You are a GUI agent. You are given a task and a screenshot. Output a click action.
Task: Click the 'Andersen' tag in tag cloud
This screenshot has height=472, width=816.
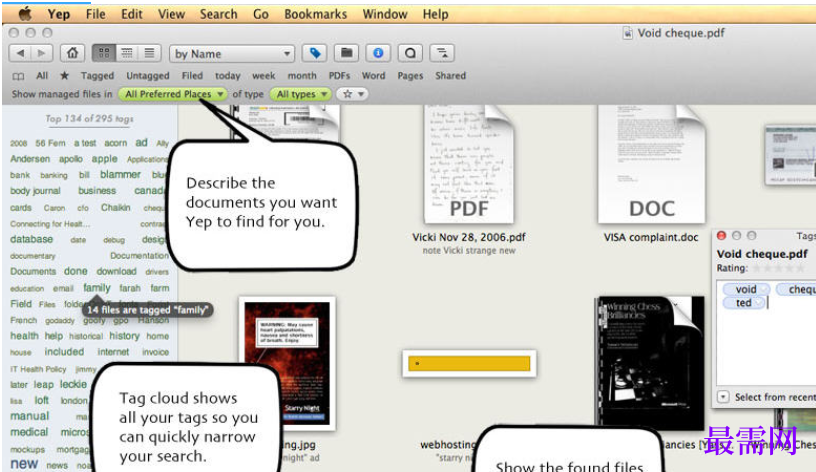coord(30,159)
